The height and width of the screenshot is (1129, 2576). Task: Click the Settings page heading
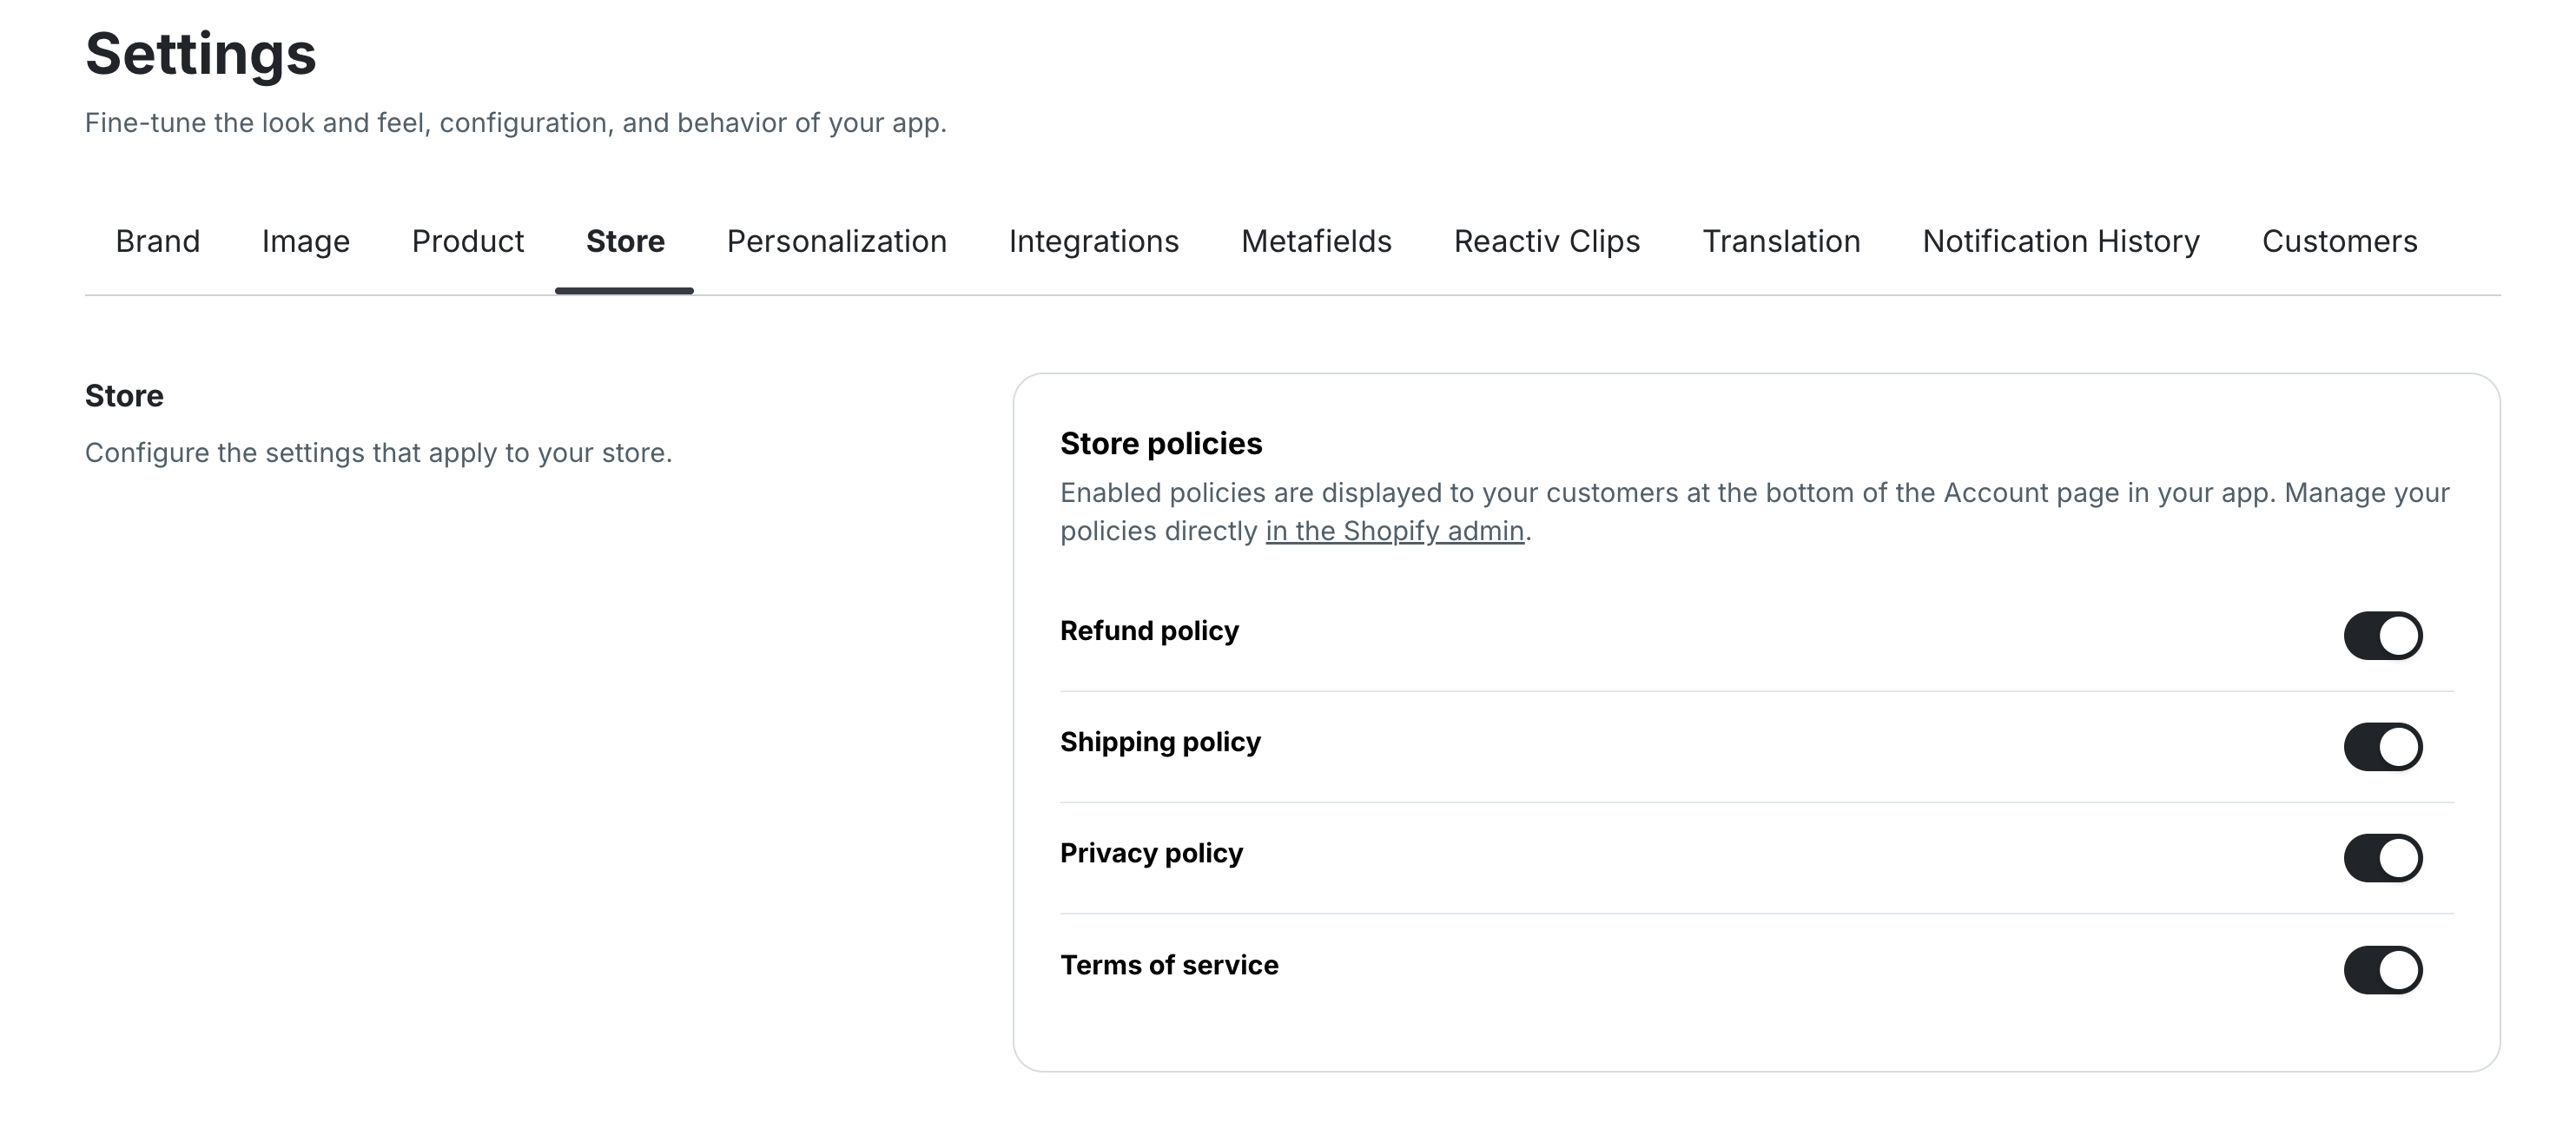click(200, 54)
